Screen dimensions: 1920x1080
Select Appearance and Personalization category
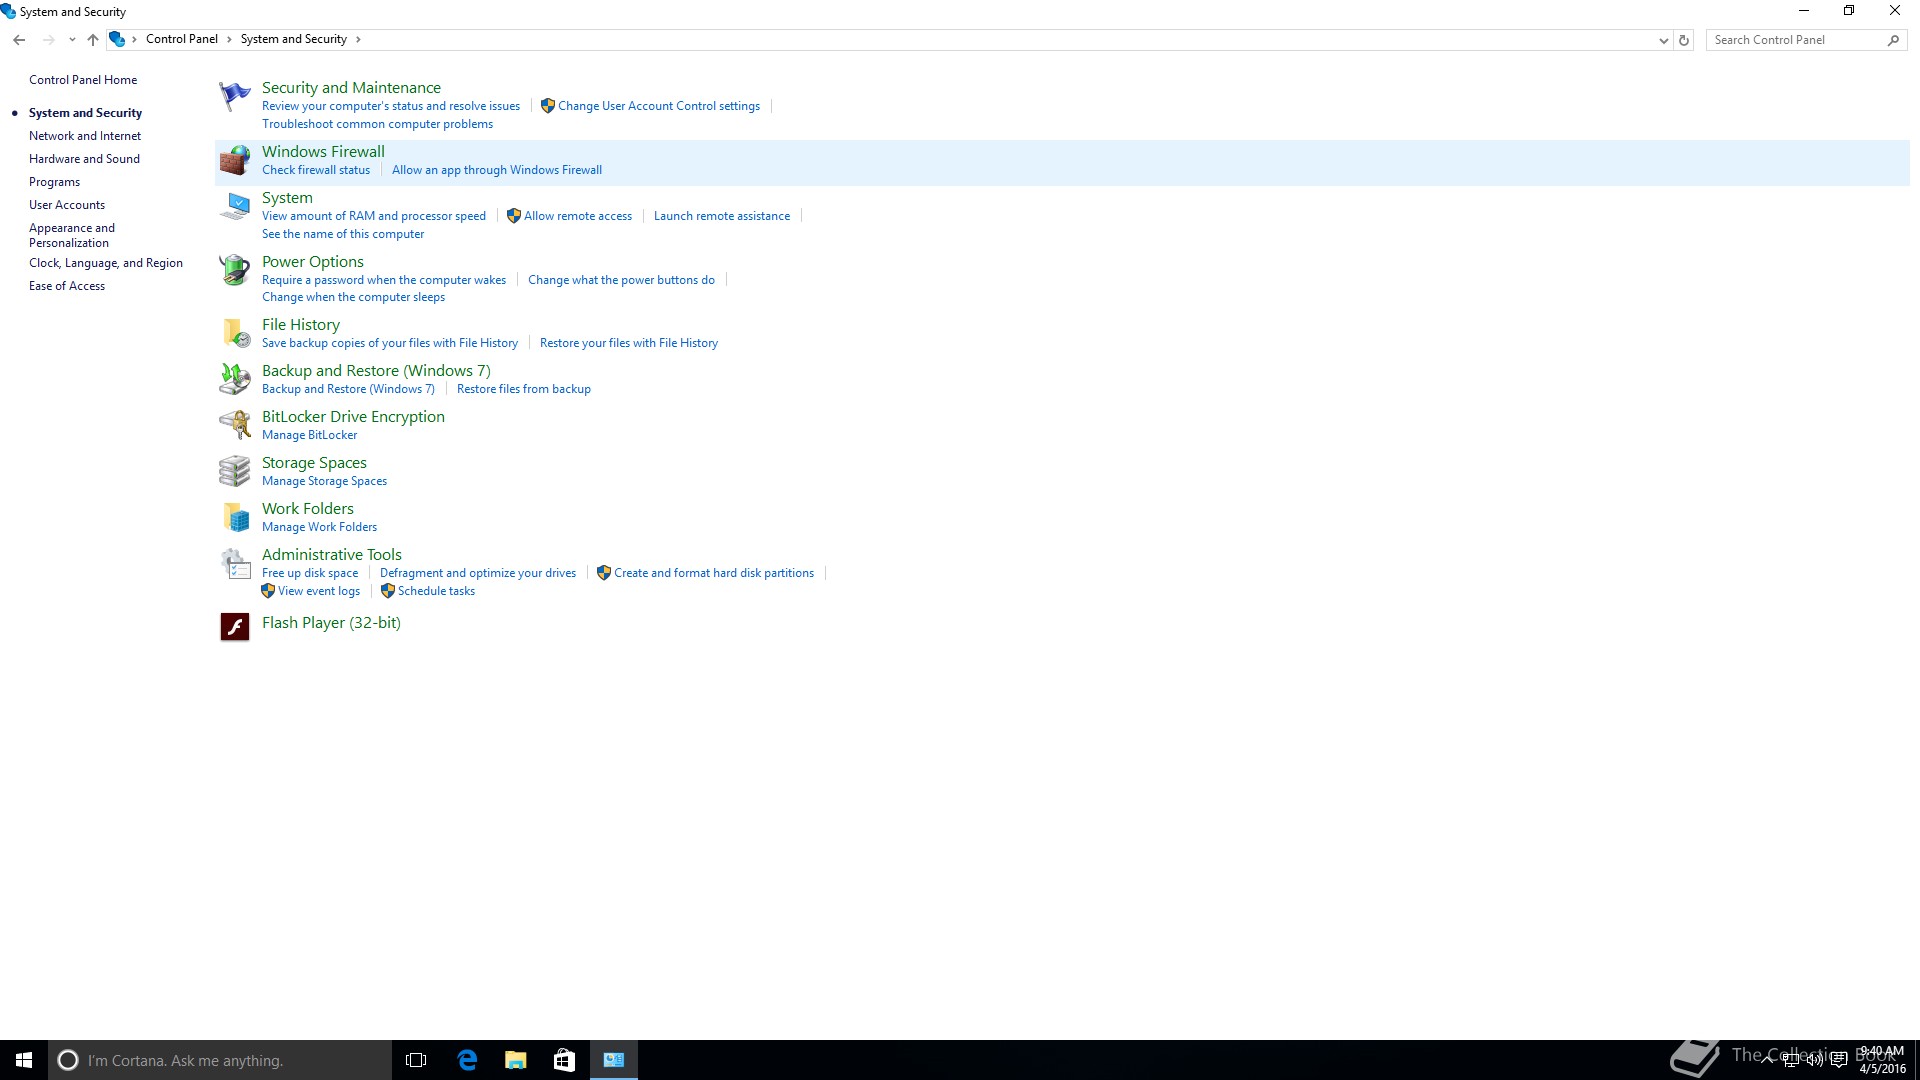[72, 235]
